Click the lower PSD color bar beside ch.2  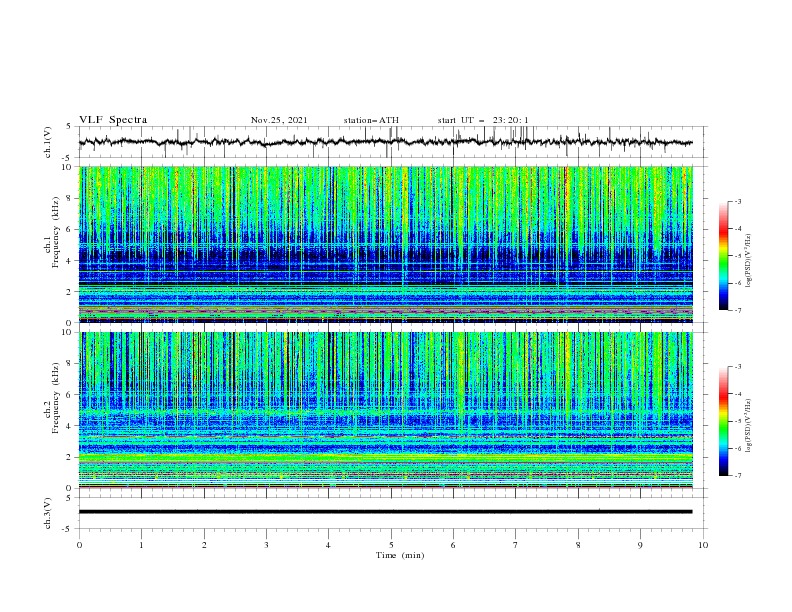[723, 421]
